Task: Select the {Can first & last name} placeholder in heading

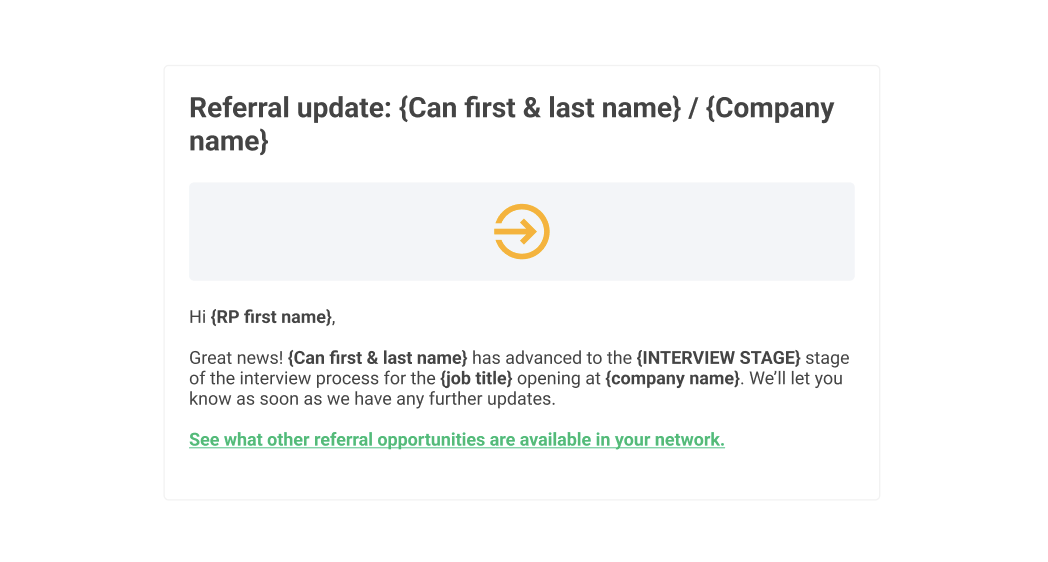Action: coord(539,108)
